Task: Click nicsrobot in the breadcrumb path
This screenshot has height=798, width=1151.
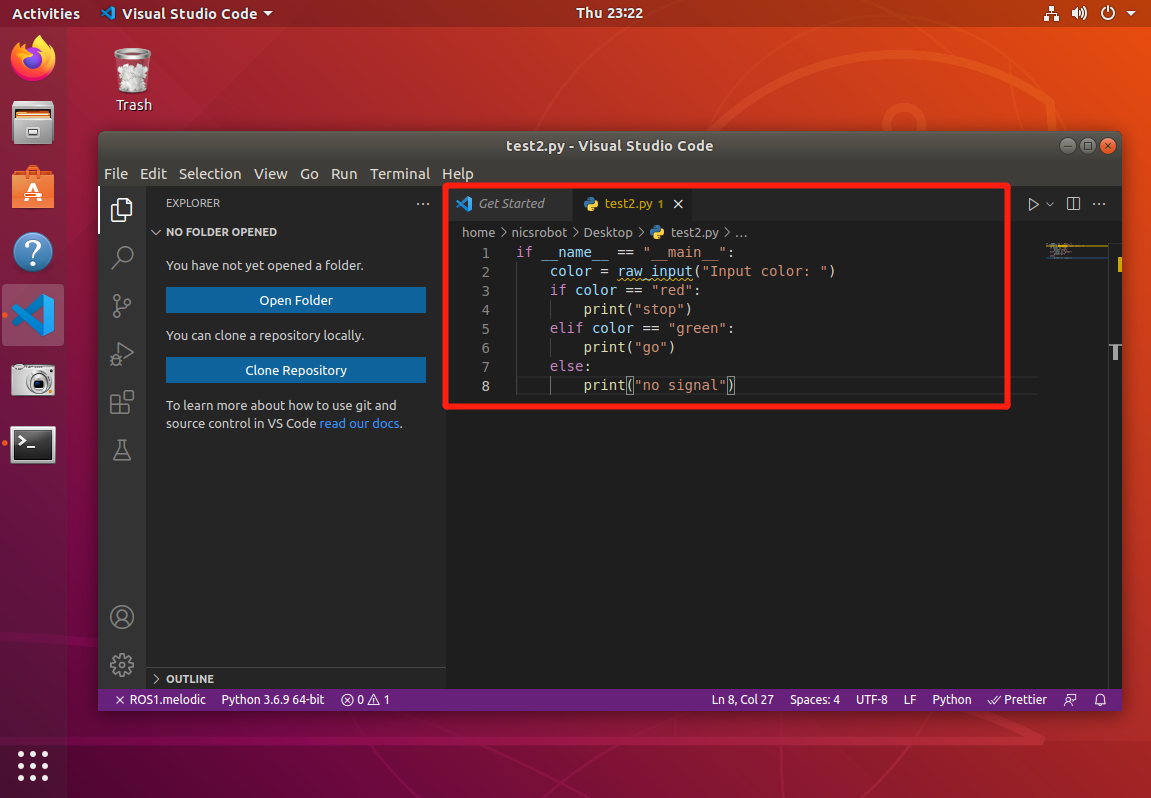Action: (539, 232)
